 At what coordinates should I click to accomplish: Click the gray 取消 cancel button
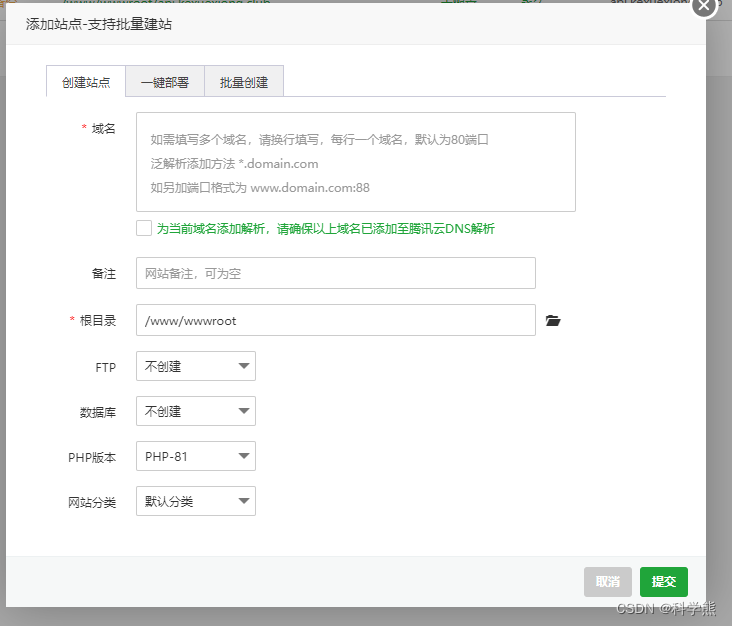click(x=608, y=581)
